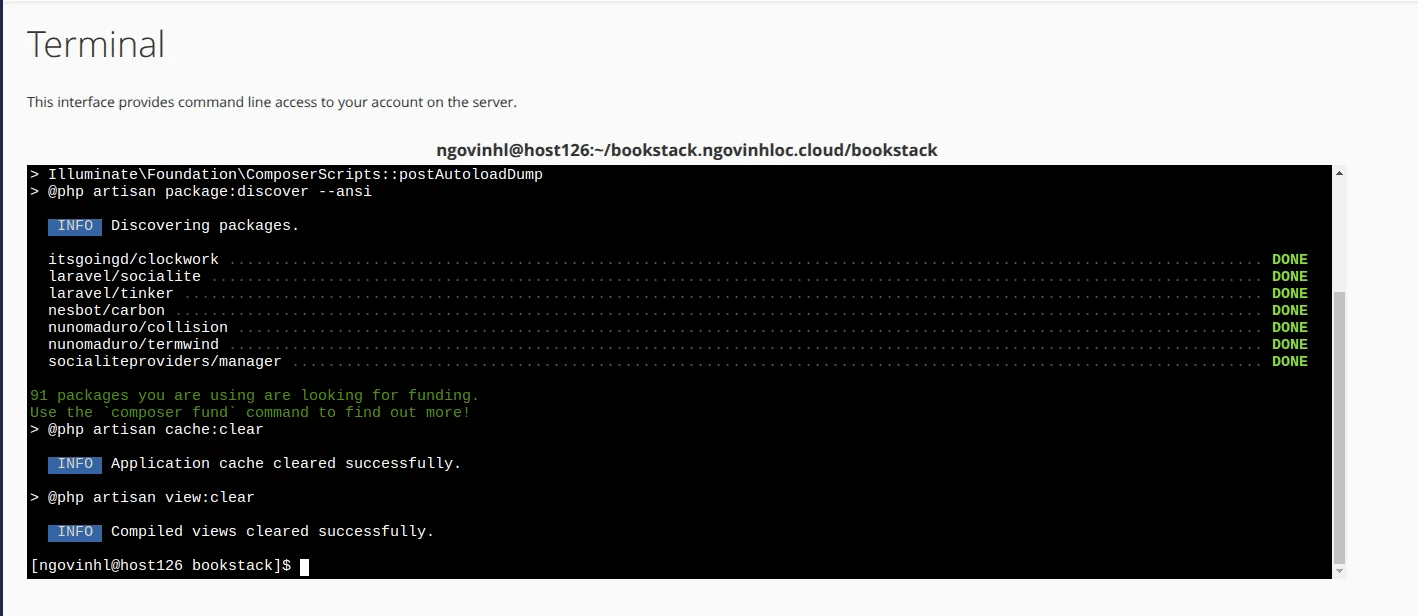1418x616 pixels.
Task: Click the Terminal page heading
Action: [96, 43]
